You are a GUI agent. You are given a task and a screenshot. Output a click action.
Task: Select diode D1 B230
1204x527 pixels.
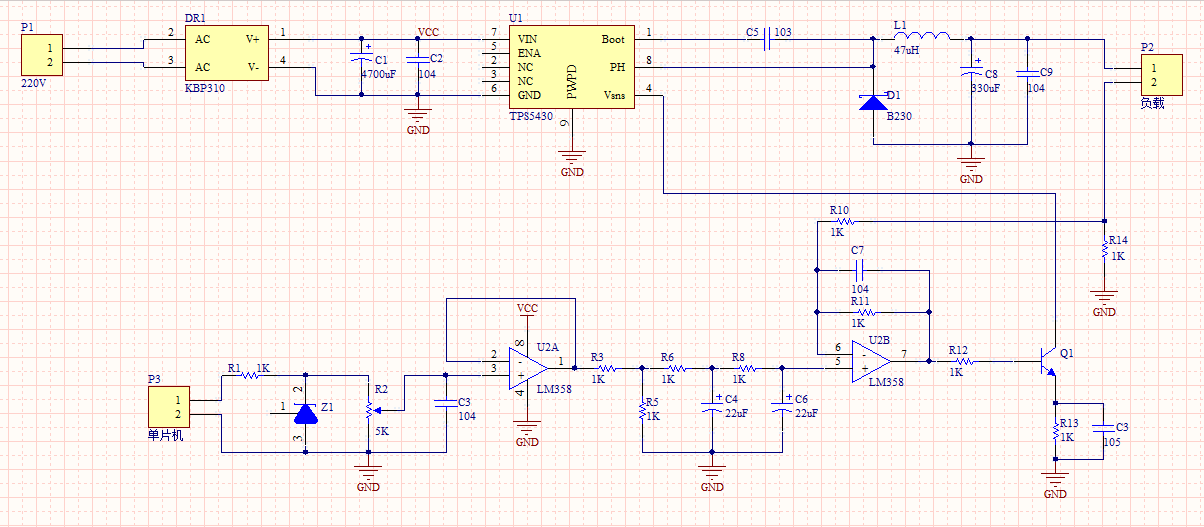point(874,102)
